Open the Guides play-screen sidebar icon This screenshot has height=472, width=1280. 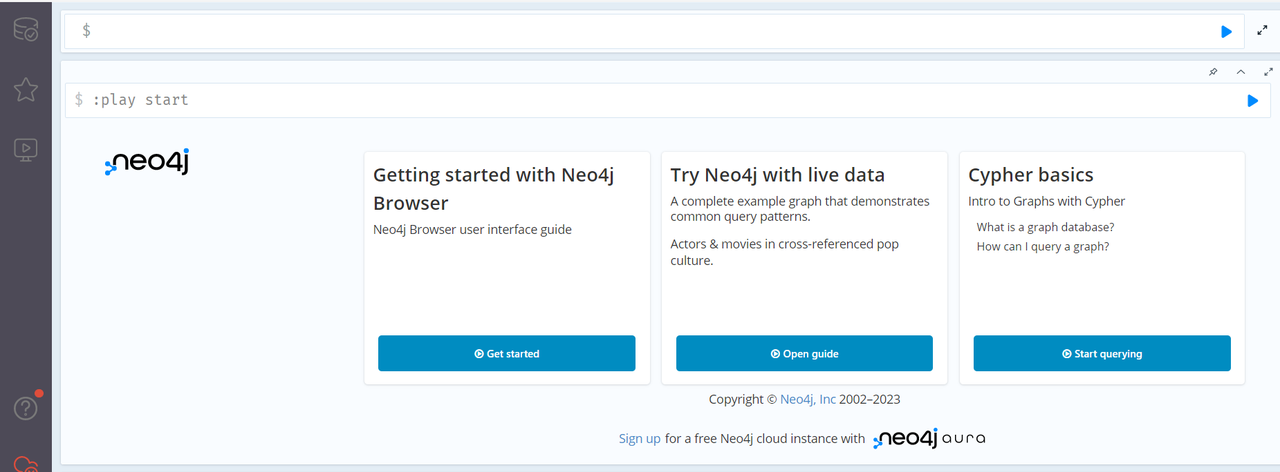(25, 150)
